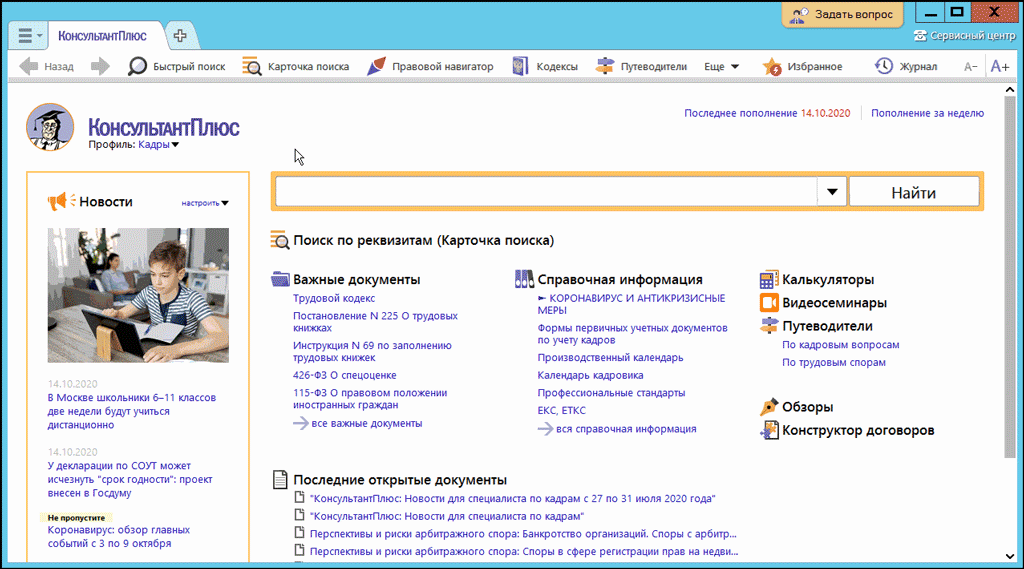Open 115-ФЗ иностранных граждан link

(x=370, y=398)
